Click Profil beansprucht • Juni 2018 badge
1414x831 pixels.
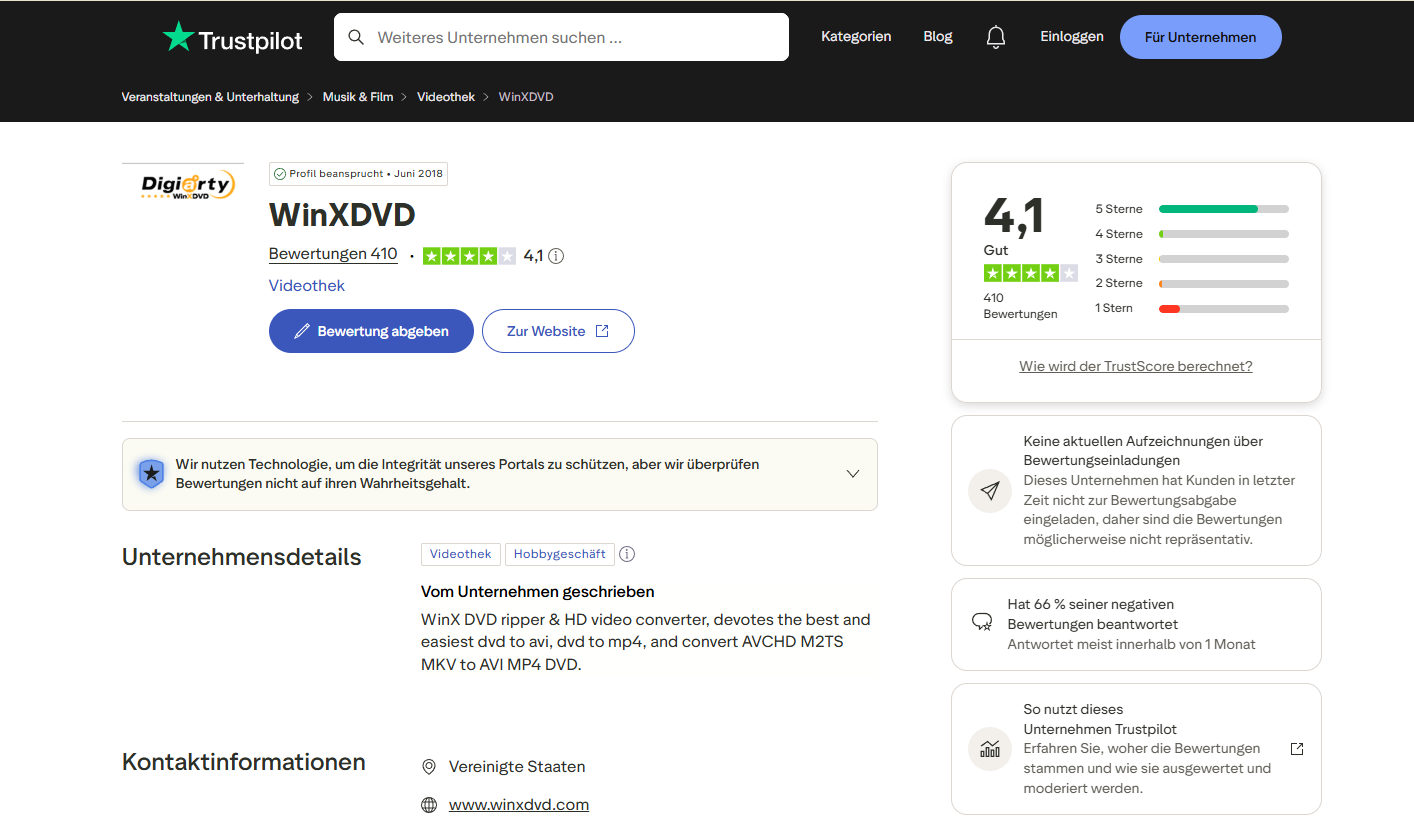(358, 174)
